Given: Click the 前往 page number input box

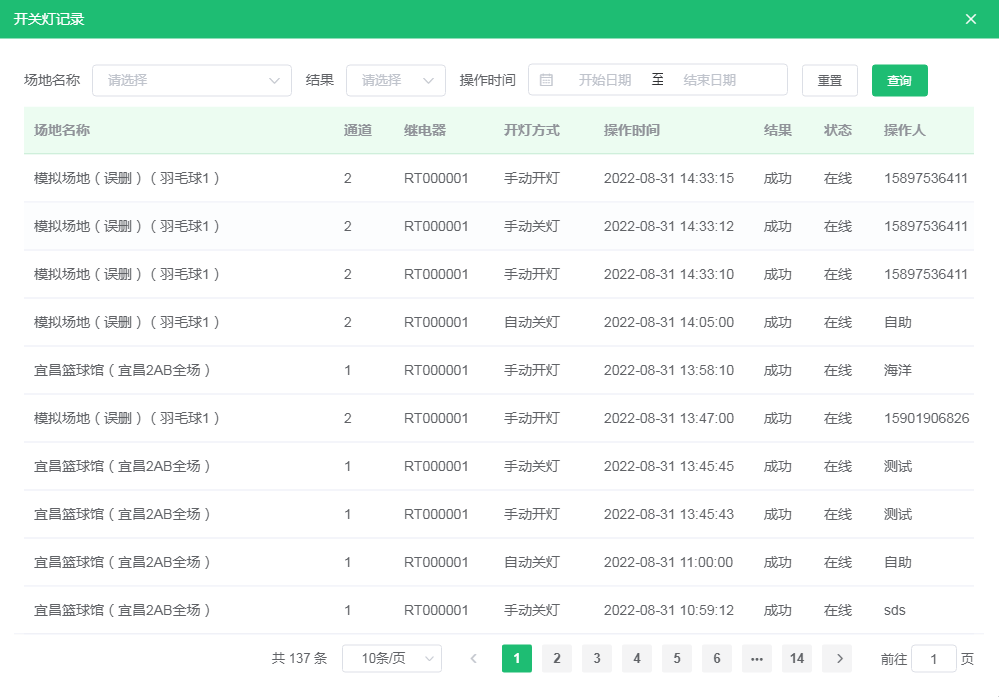Looking at the screenshot, I should click(x=933, y=659).
